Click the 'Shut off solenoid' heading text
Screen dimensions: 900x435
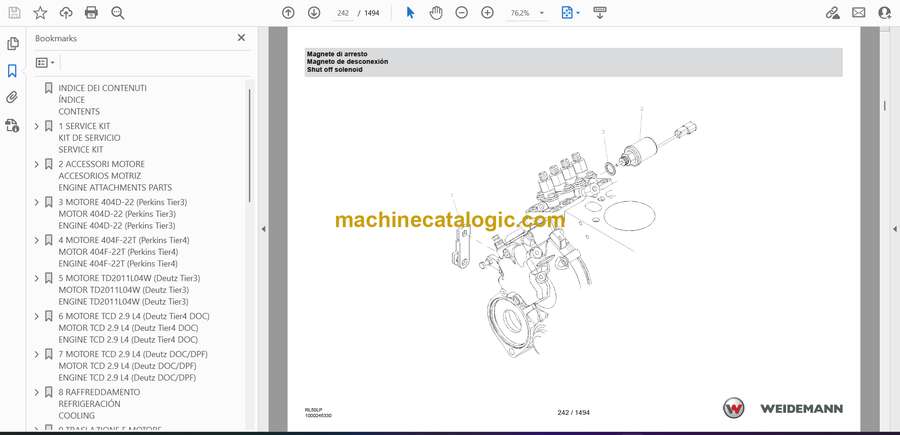pyautogui.click(x=335, y=69)
